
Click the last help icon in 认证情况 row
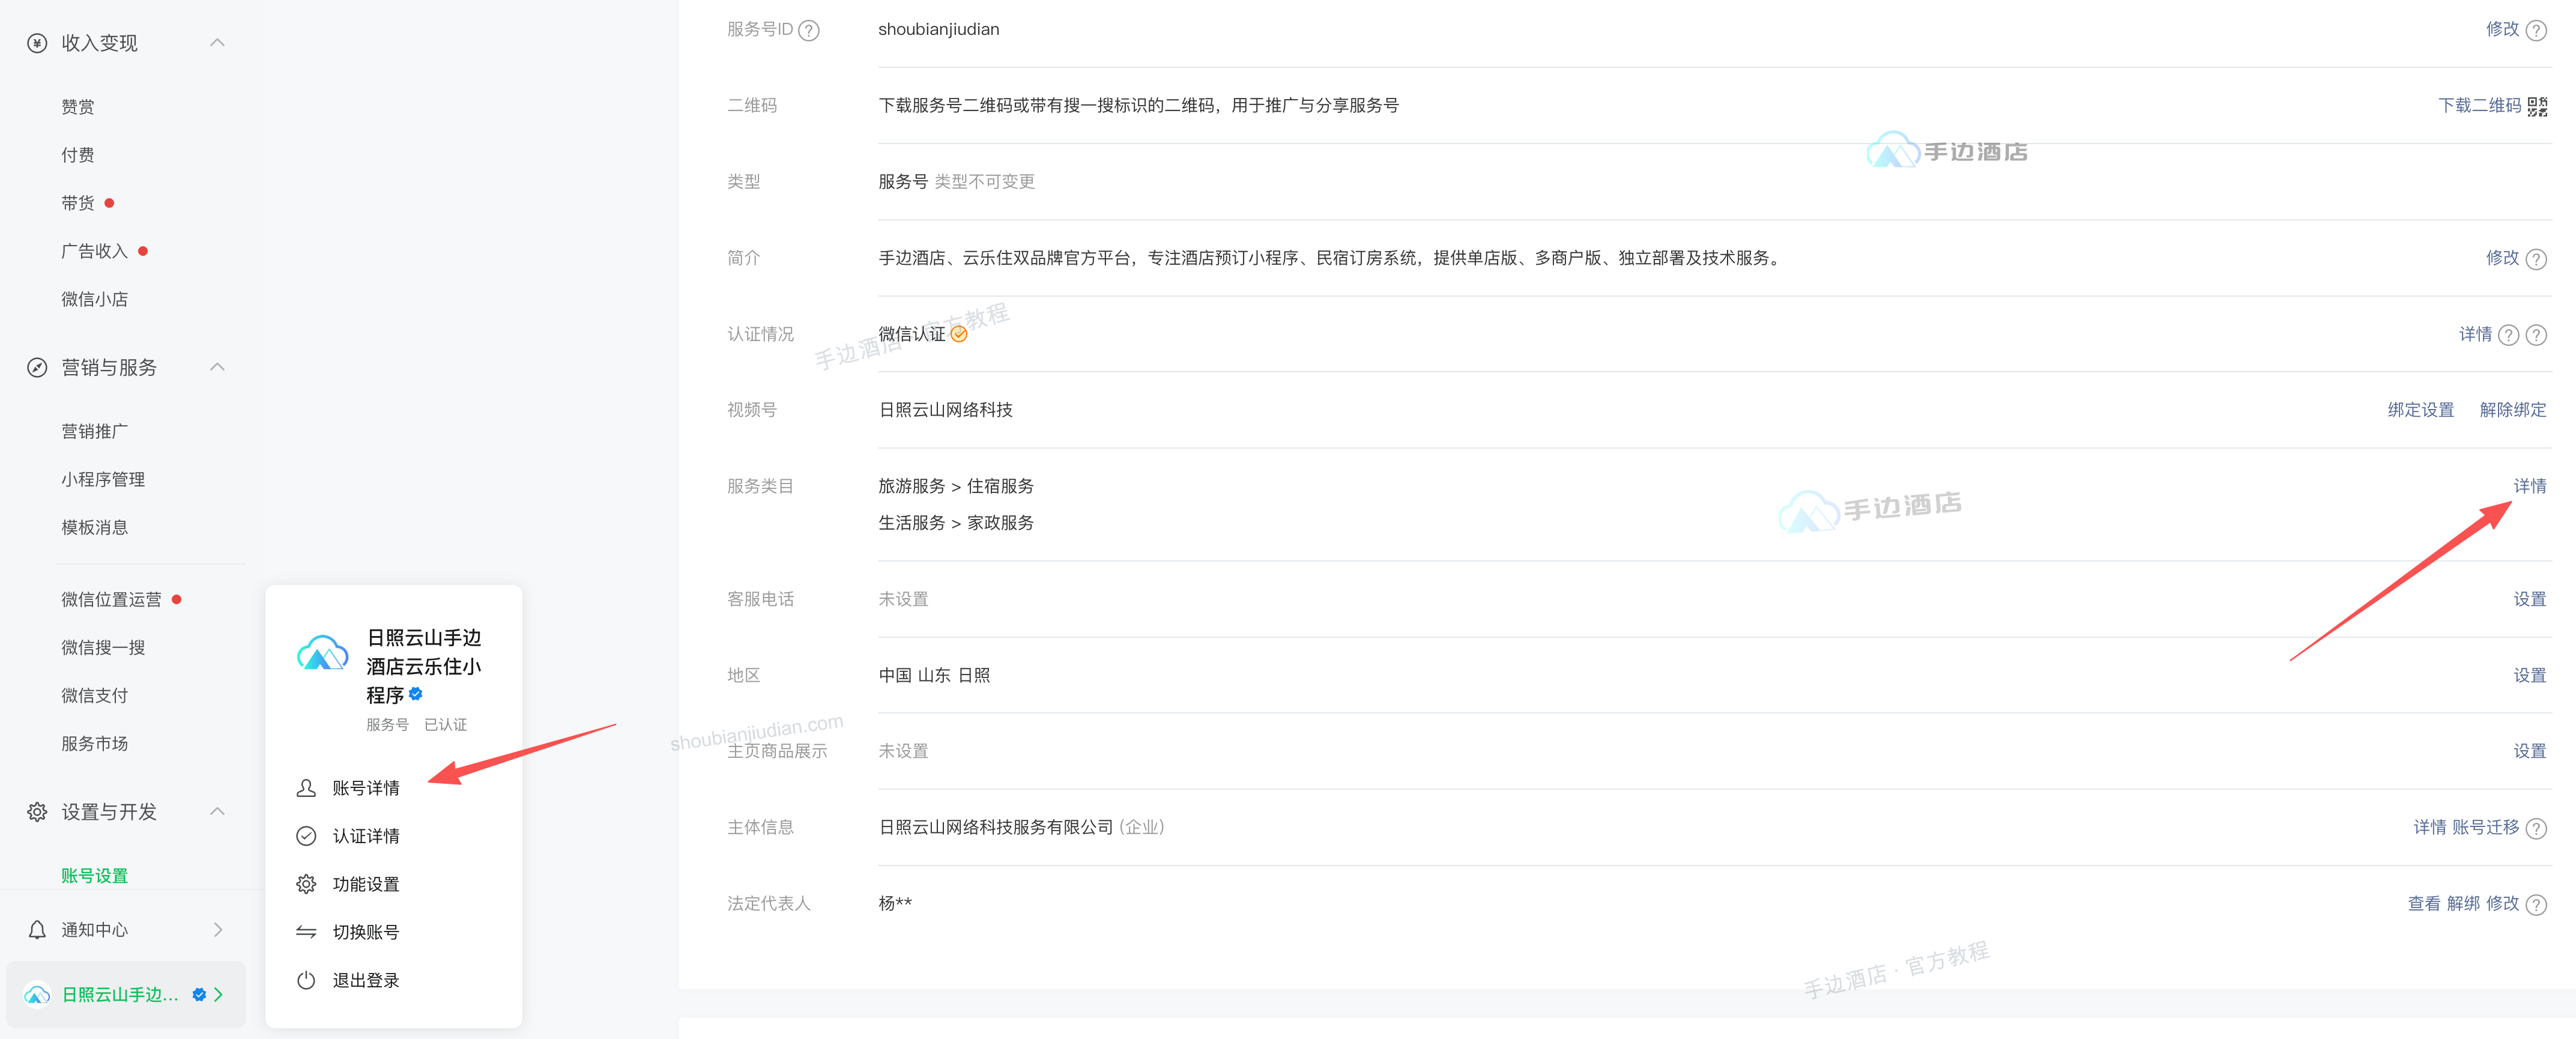click(2536, 335)
